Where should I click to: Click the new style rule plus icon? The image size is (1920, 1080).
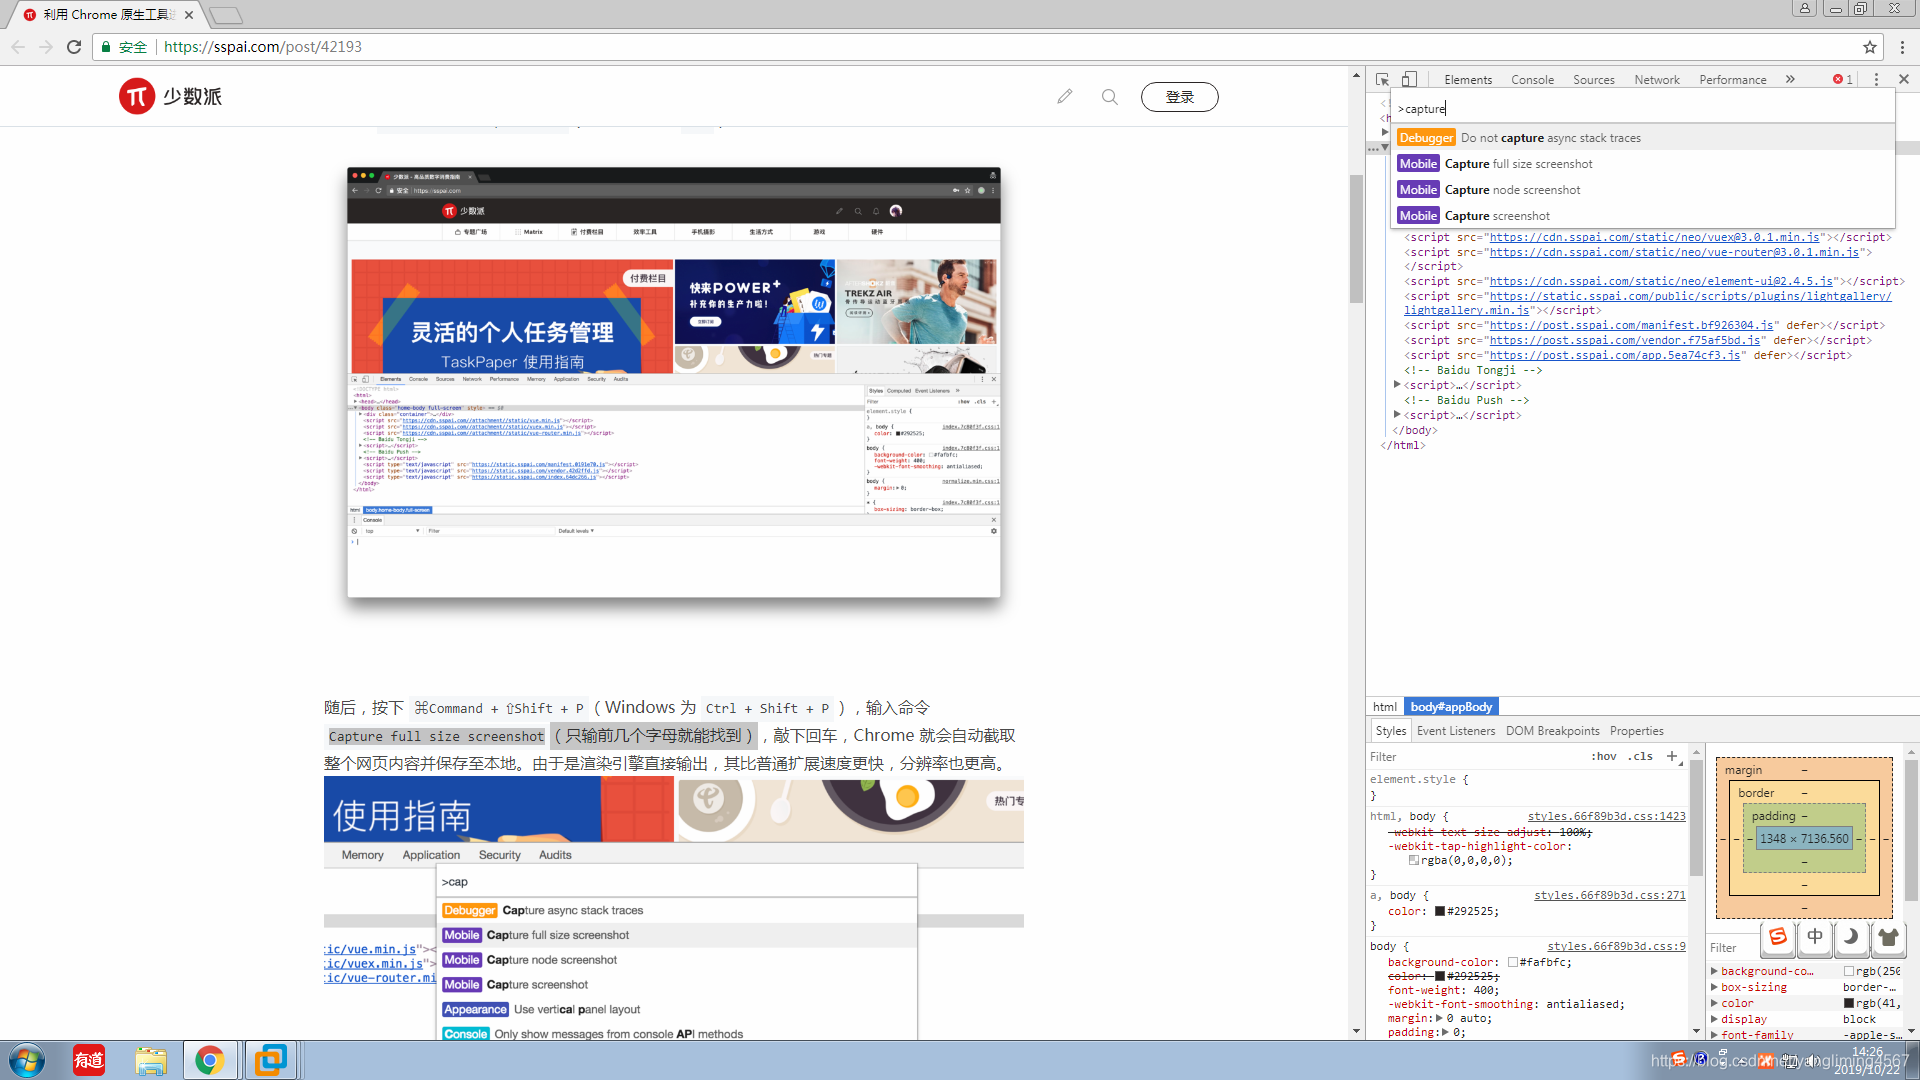(x=1671, y=756)
